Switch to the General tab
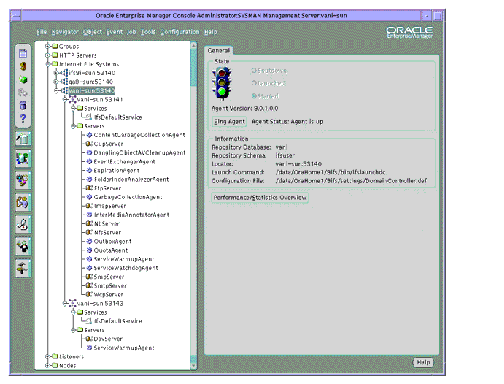 (x=219, y=50)
